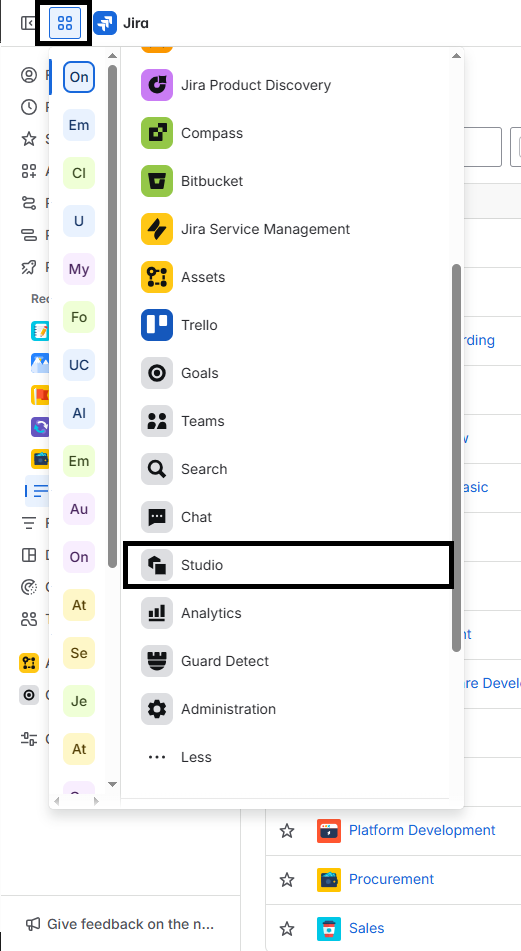Select Assets in the app menu
This screenshot has width=521, height=951.
coord(287,277)
